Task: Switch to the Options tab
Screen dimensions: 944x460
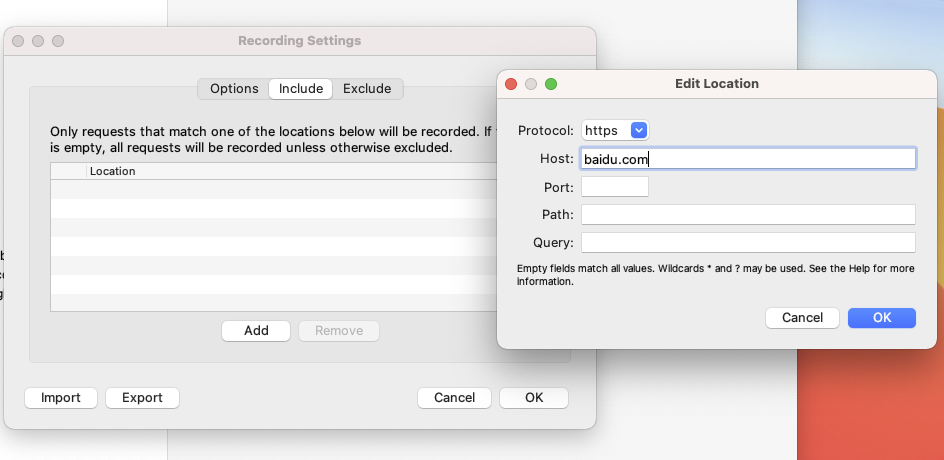Action: [234, 89]
